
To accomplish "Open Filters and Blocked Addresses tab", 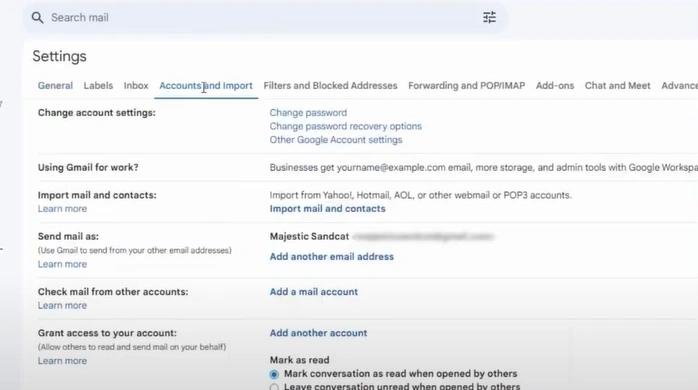I will (x=330, y=85).
